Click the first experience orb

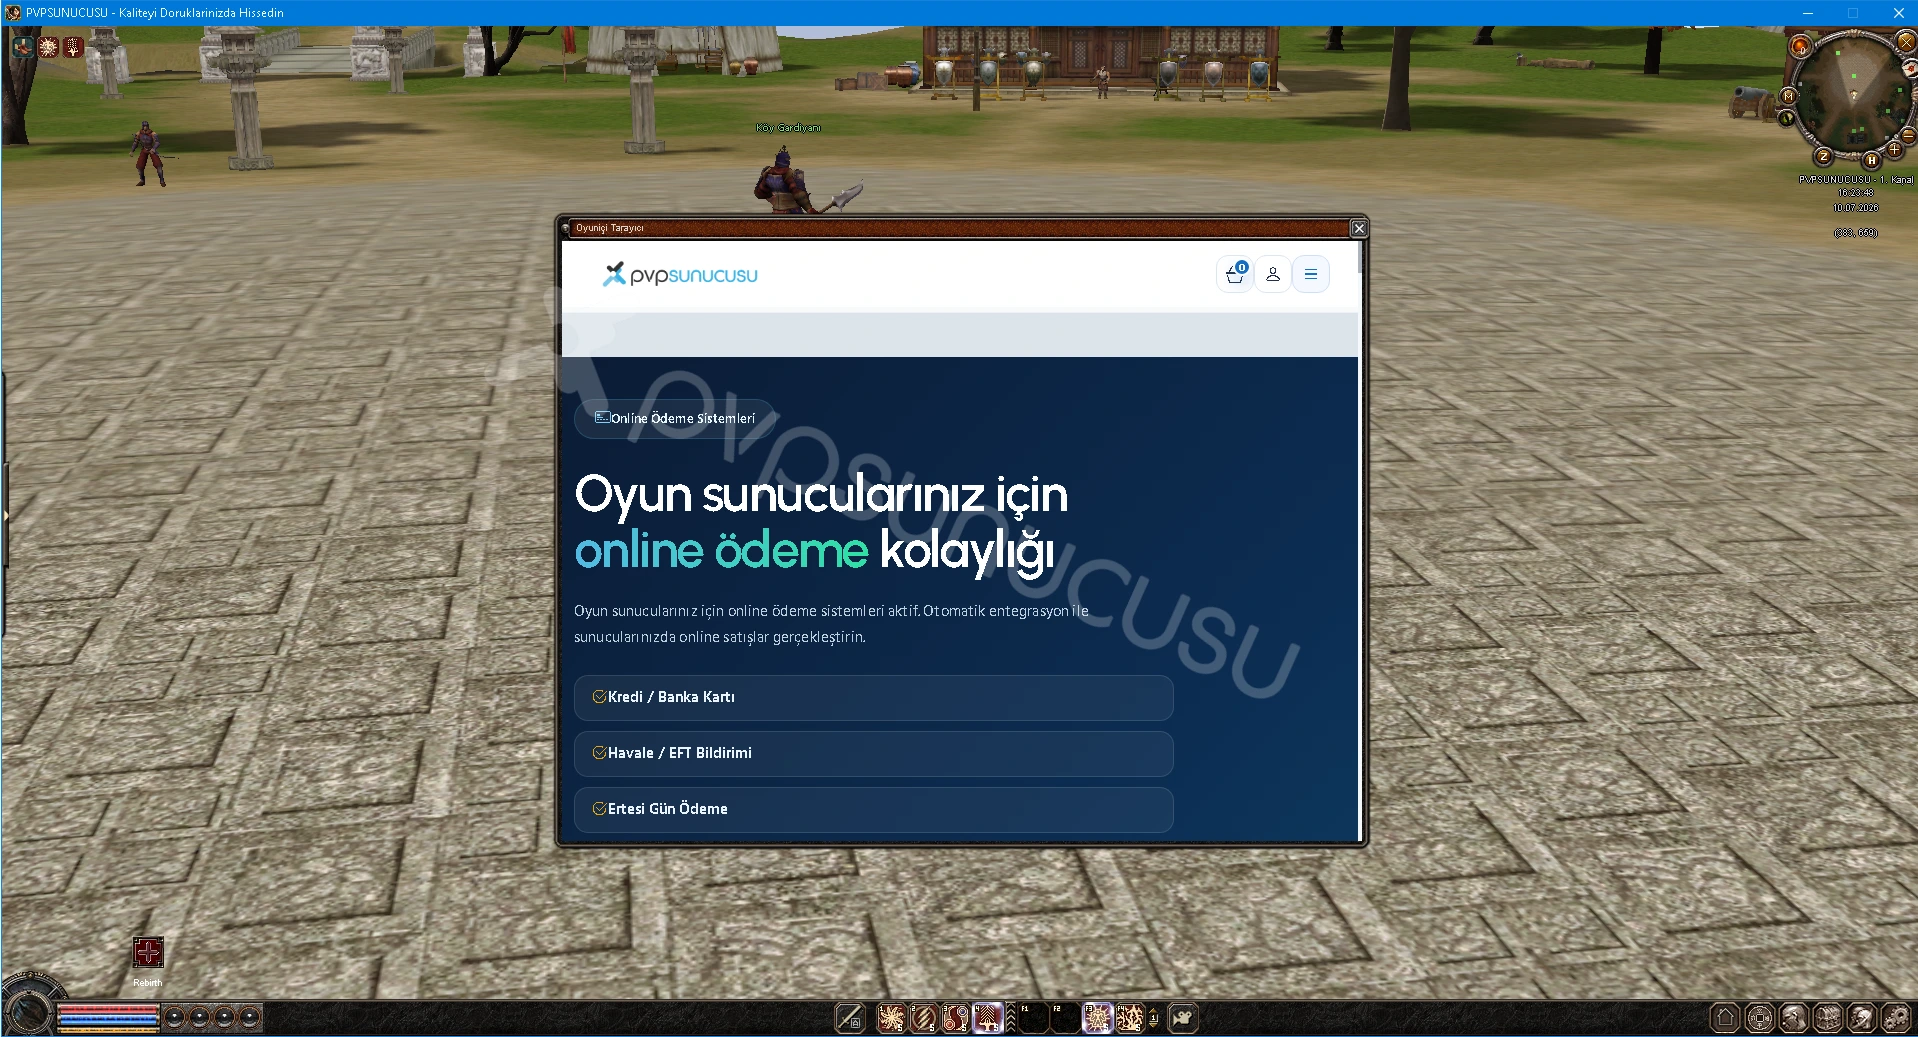175,1018
